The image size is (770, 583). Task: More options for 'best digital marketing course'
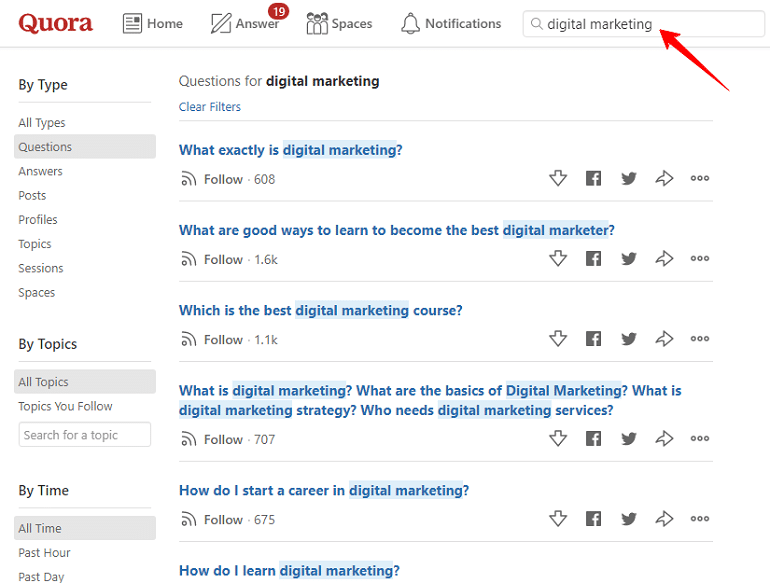[700, 338]
